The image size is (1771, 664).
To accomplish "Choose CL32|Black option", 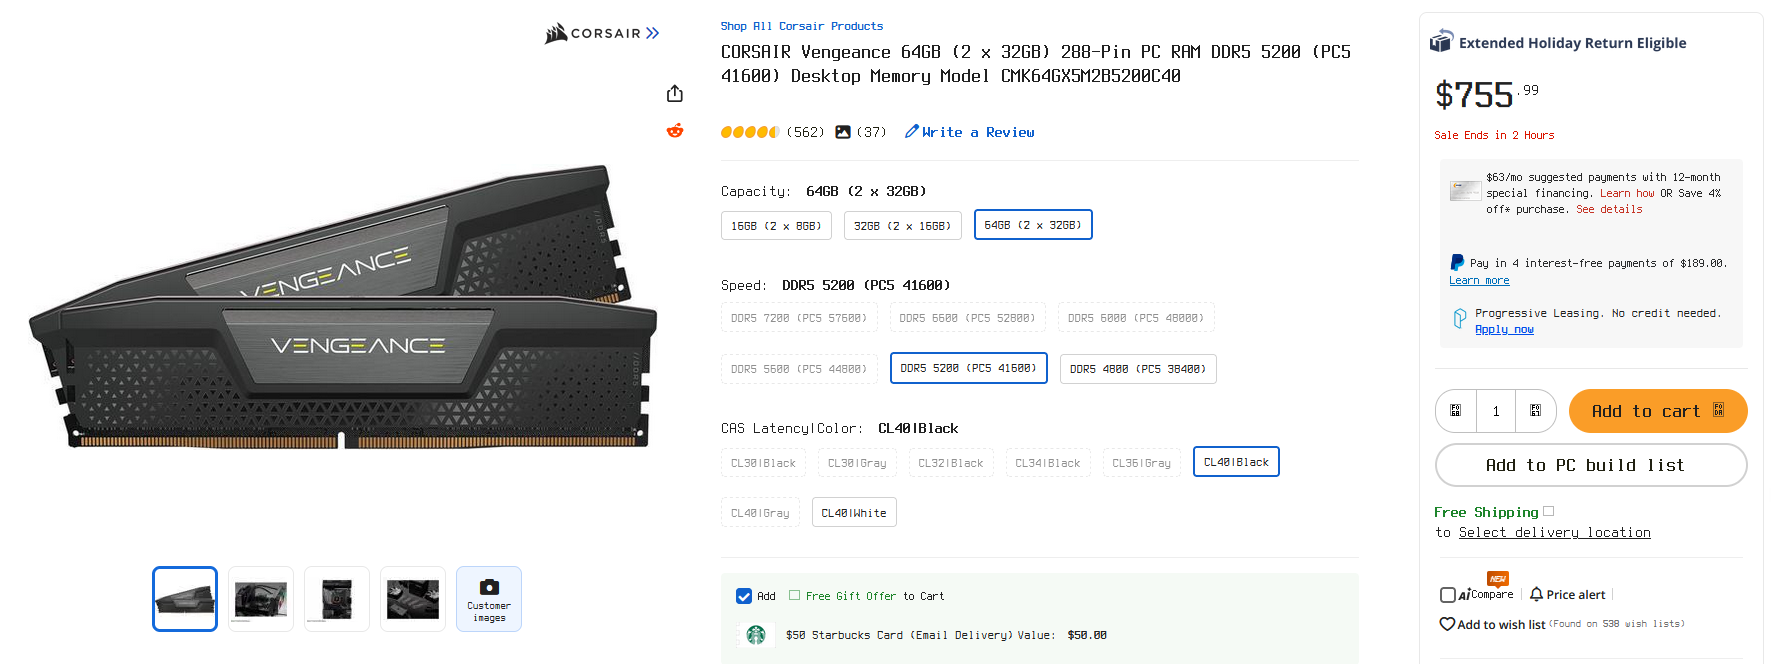I will pyautogui.click(x=951, y=463).
